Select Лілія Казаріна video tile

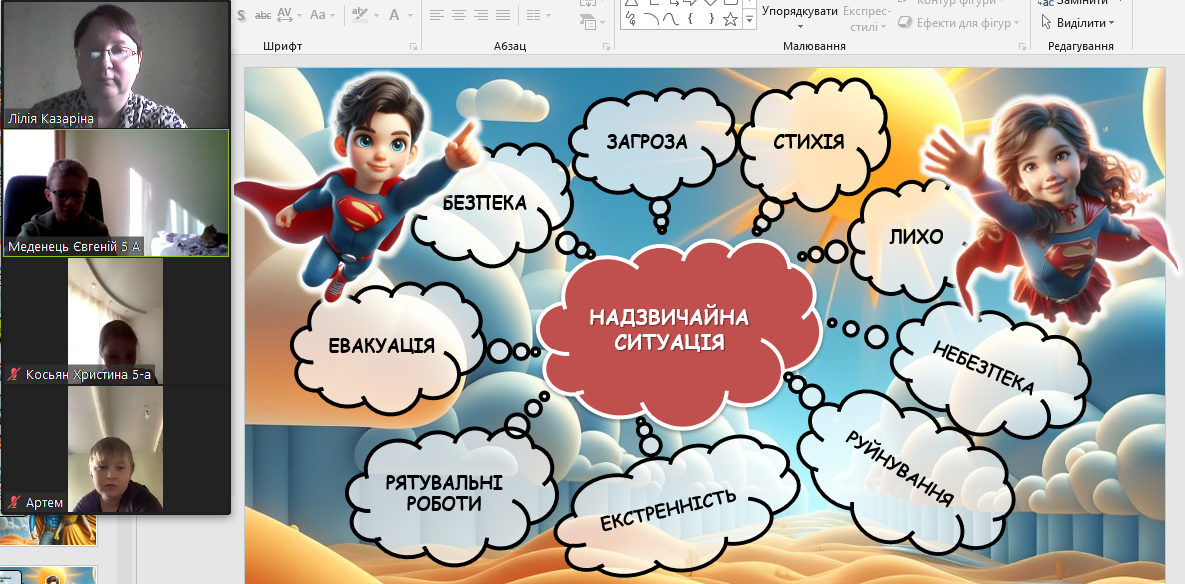tap(116, 64)
